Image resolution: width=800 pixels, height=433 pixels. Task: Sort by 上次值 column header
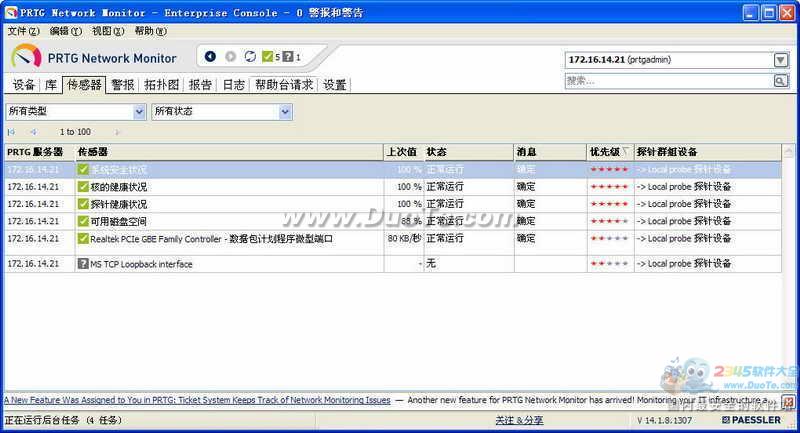(404, 152)
